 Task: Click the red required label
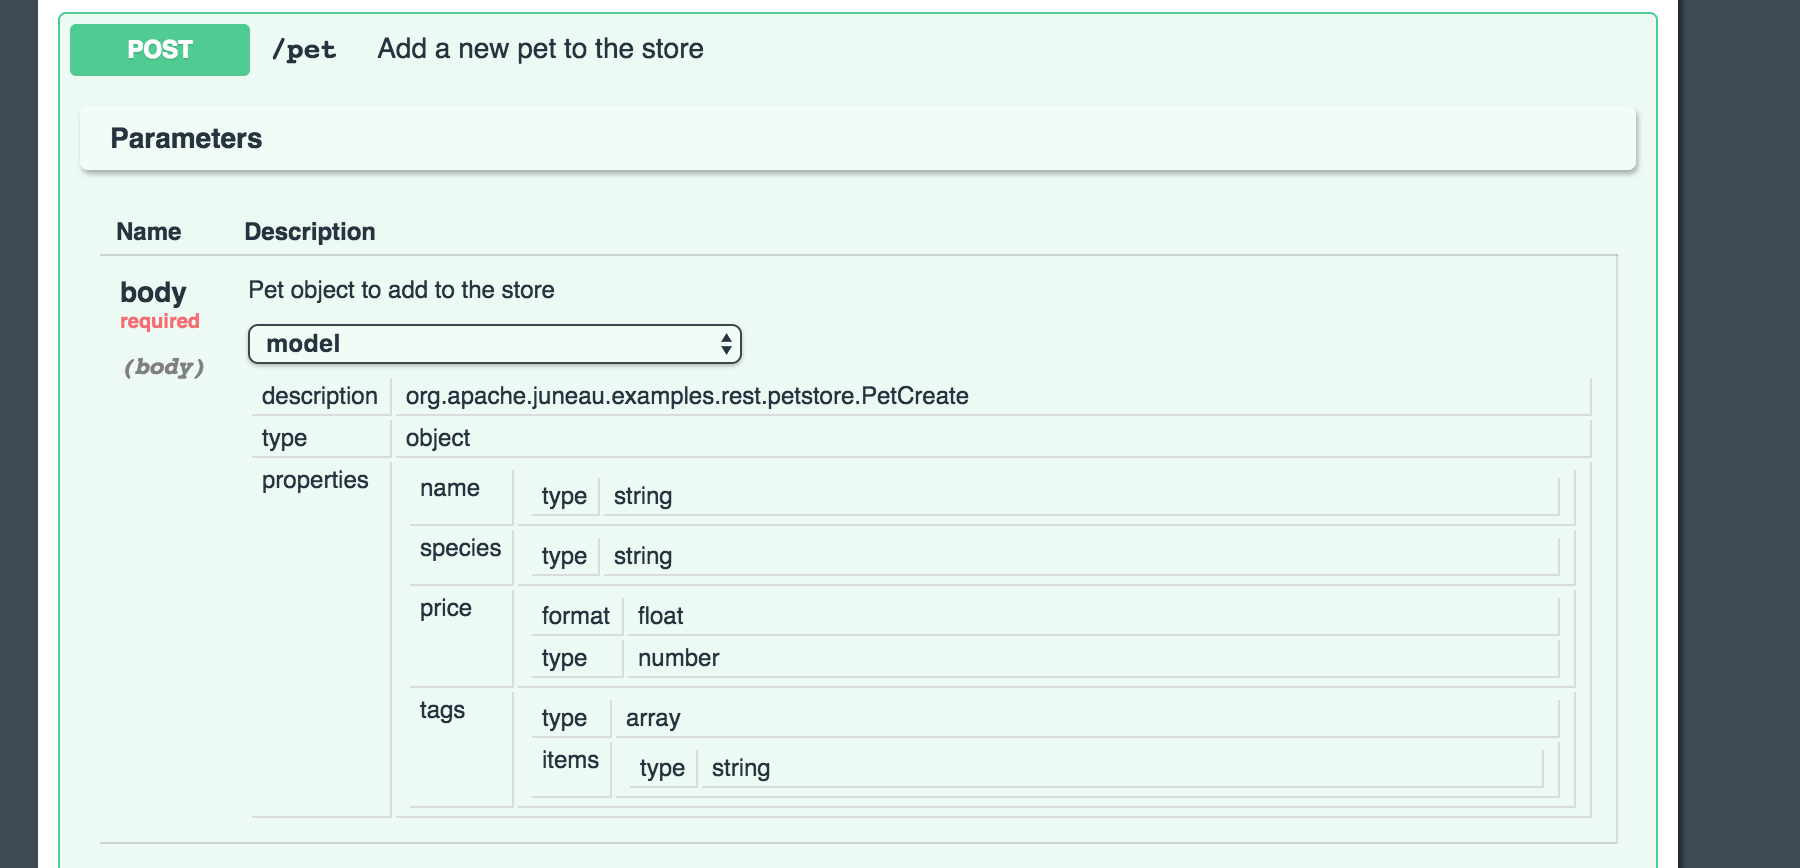coord(160,321)
